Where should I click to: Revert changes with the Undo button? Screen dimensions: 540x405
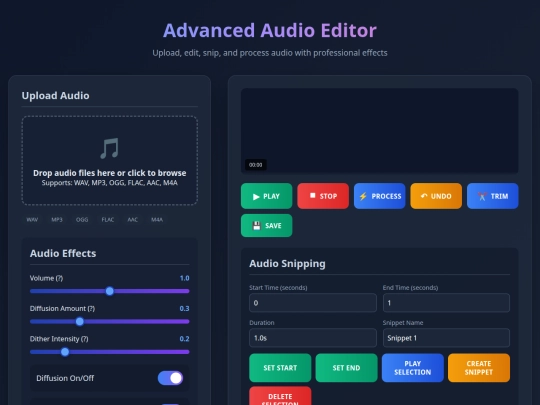point(436,196)
